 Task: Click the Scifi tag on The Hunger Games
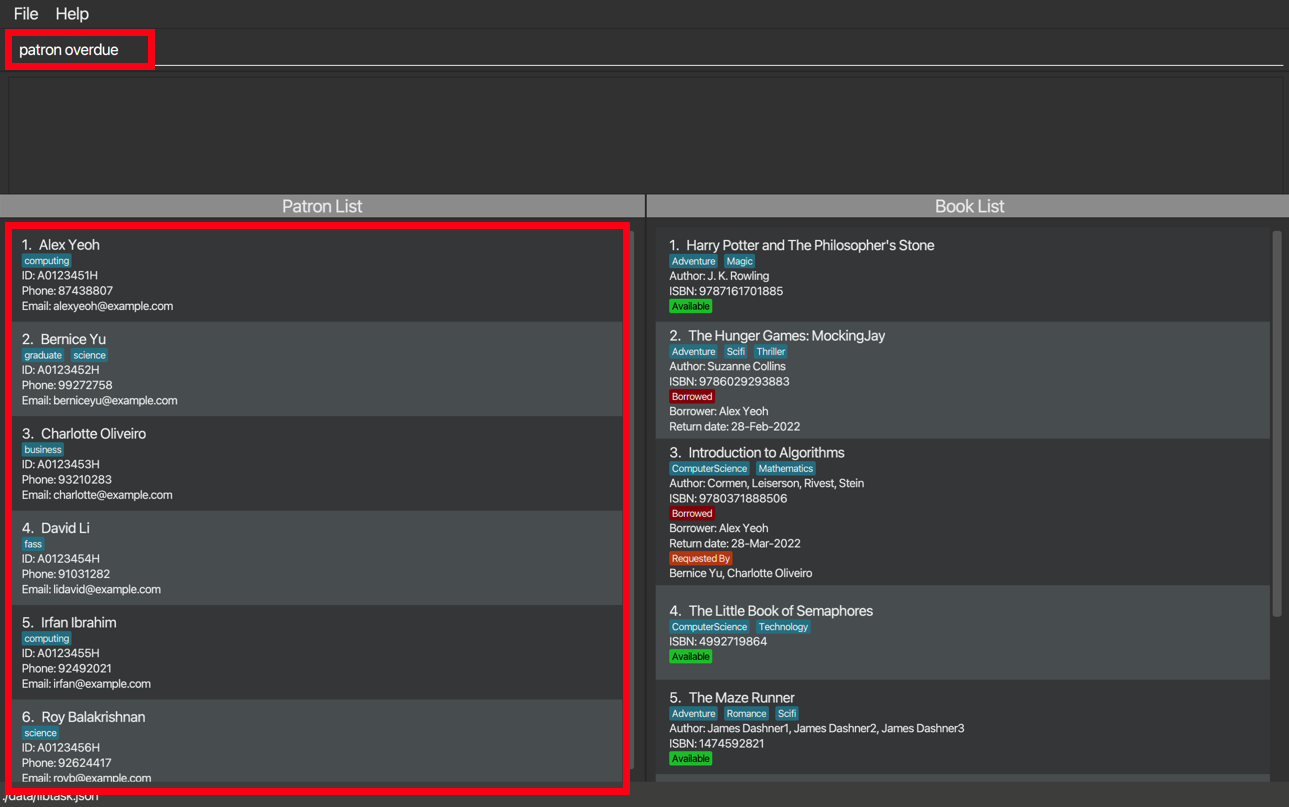pos(735,352)
